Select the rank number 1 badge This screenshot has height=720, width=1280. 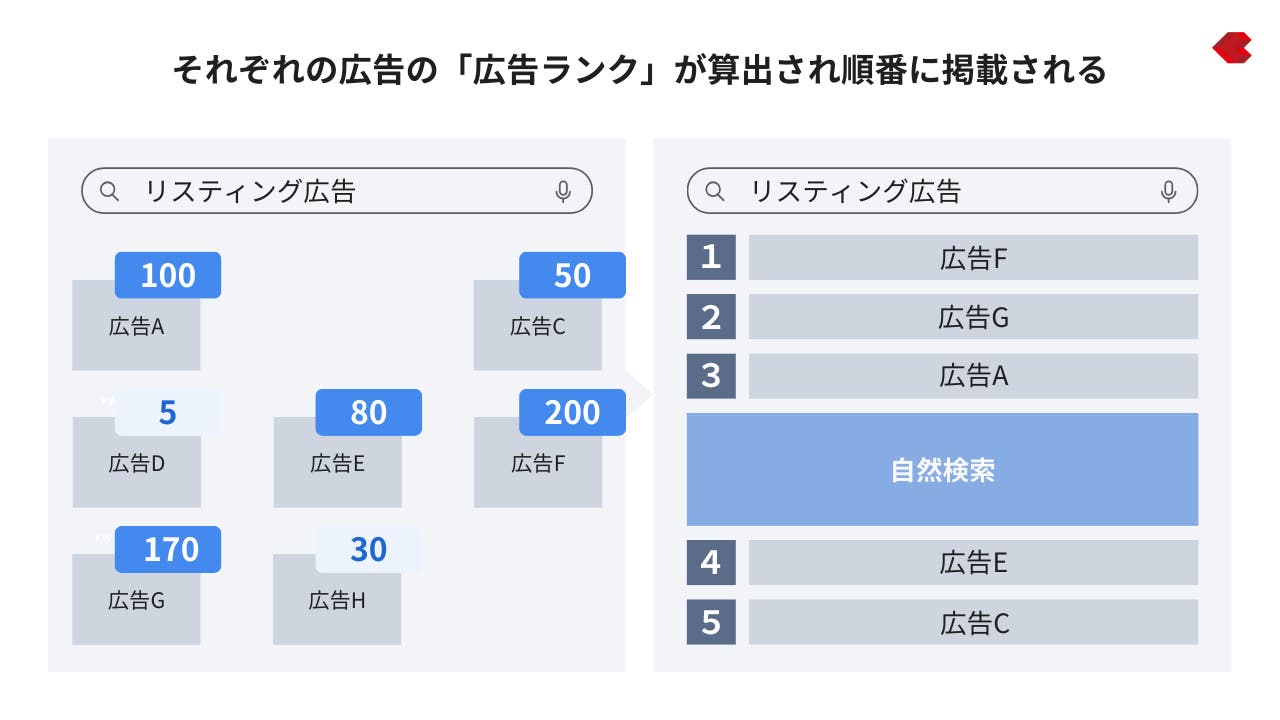point(711,257)
